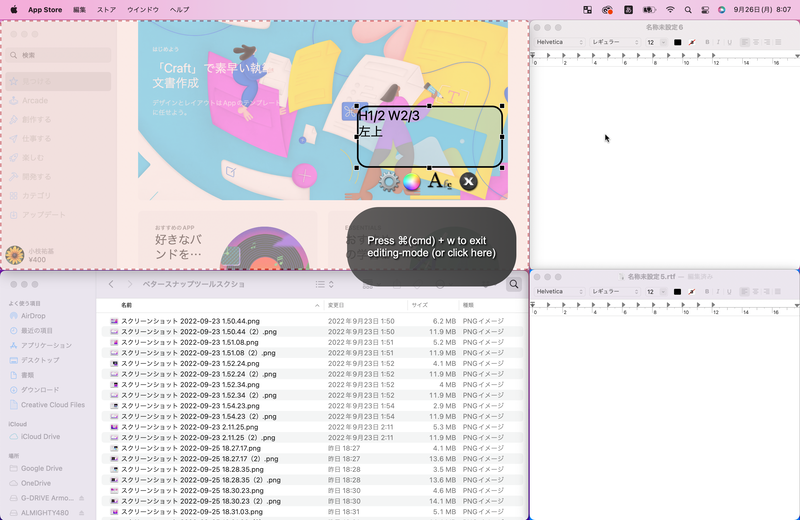The image size is (800, 520).
Task: Open アプリケーション in the Finder sidebar
Action: coord(48,345)
